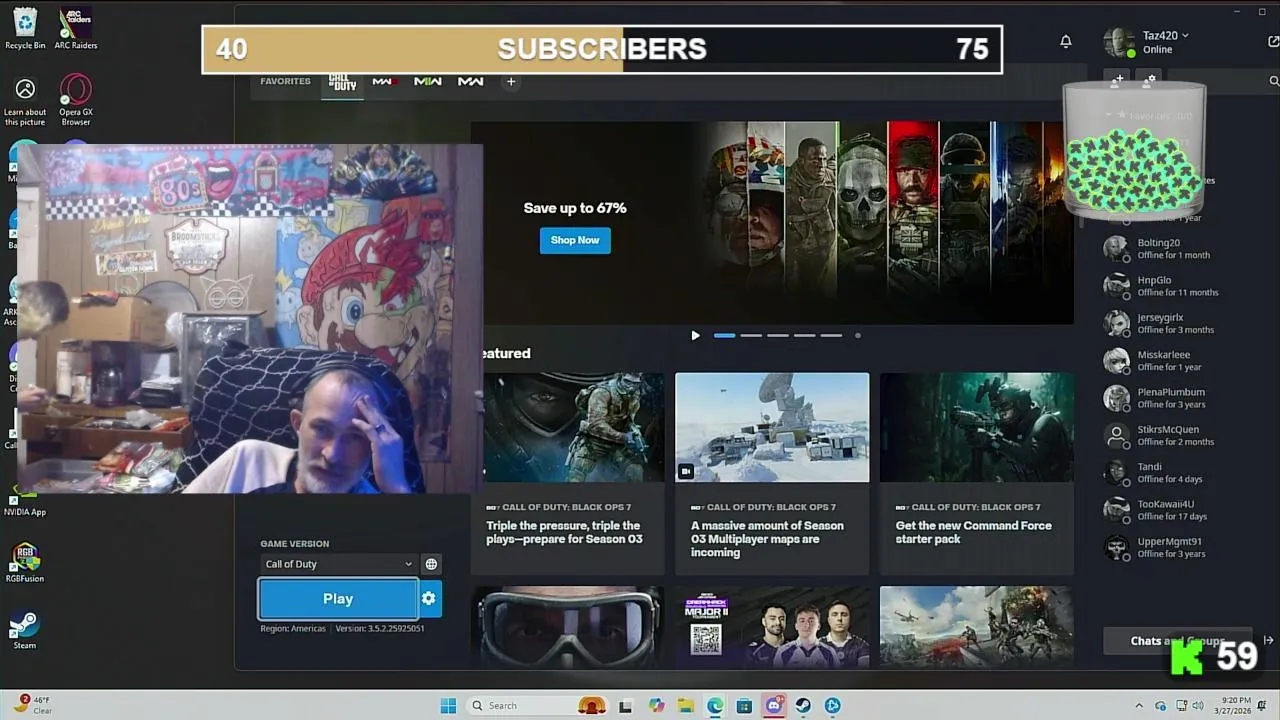Click the blue Play button
This screenshot has width=1280, height=720.
point(338,599)
